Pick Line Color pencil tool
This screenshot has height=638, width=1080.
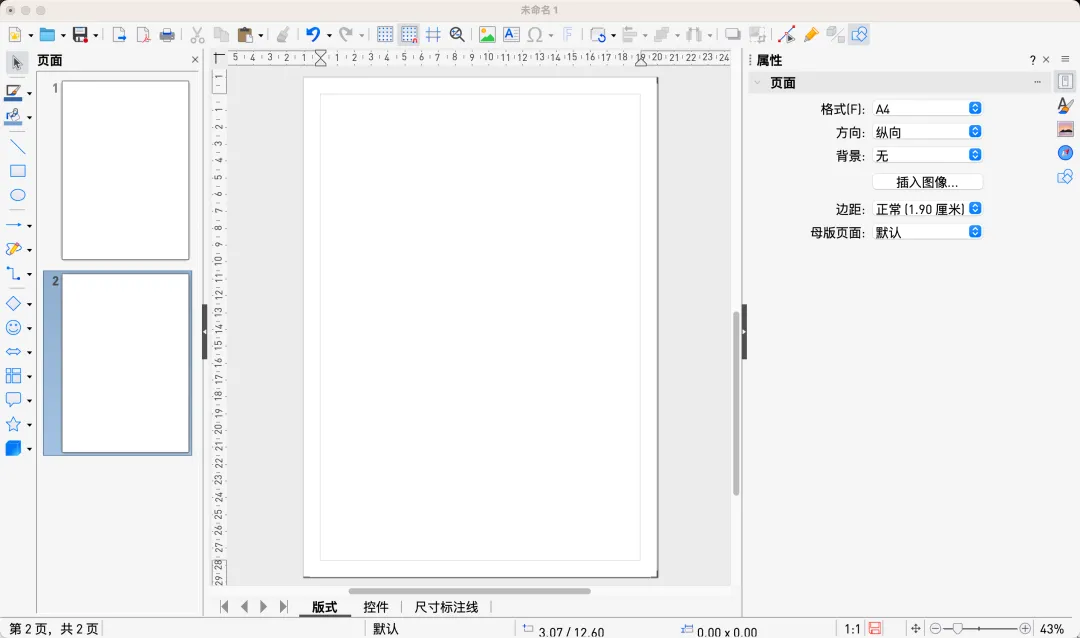click(13, 92)
